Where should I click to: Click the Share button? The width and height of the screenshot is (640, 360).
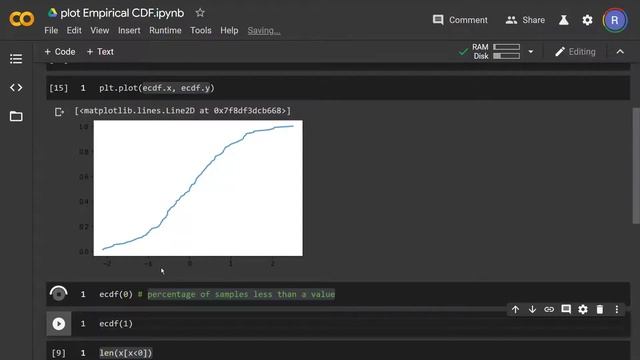pyautogui.click(x=525, y=20)
